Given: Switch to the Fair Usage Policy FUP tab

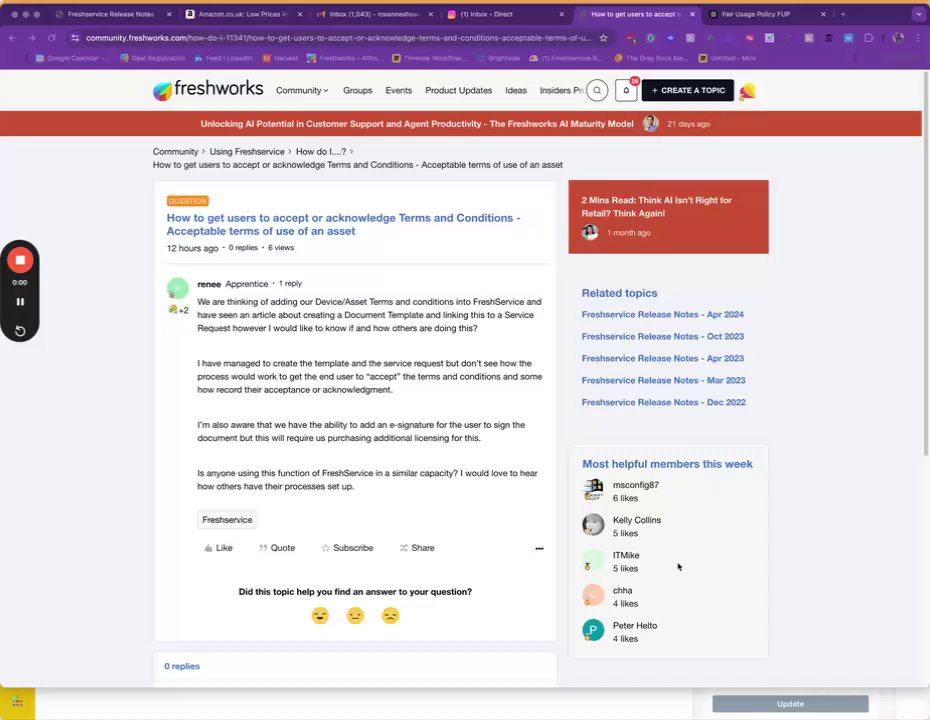Looking at the screenshot, I should pos(756,14).
